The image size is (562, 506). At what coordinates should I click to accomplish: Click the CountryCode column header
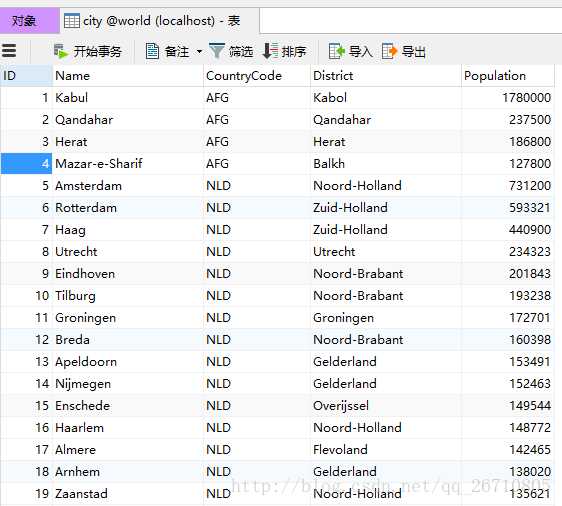click(257, 76)
